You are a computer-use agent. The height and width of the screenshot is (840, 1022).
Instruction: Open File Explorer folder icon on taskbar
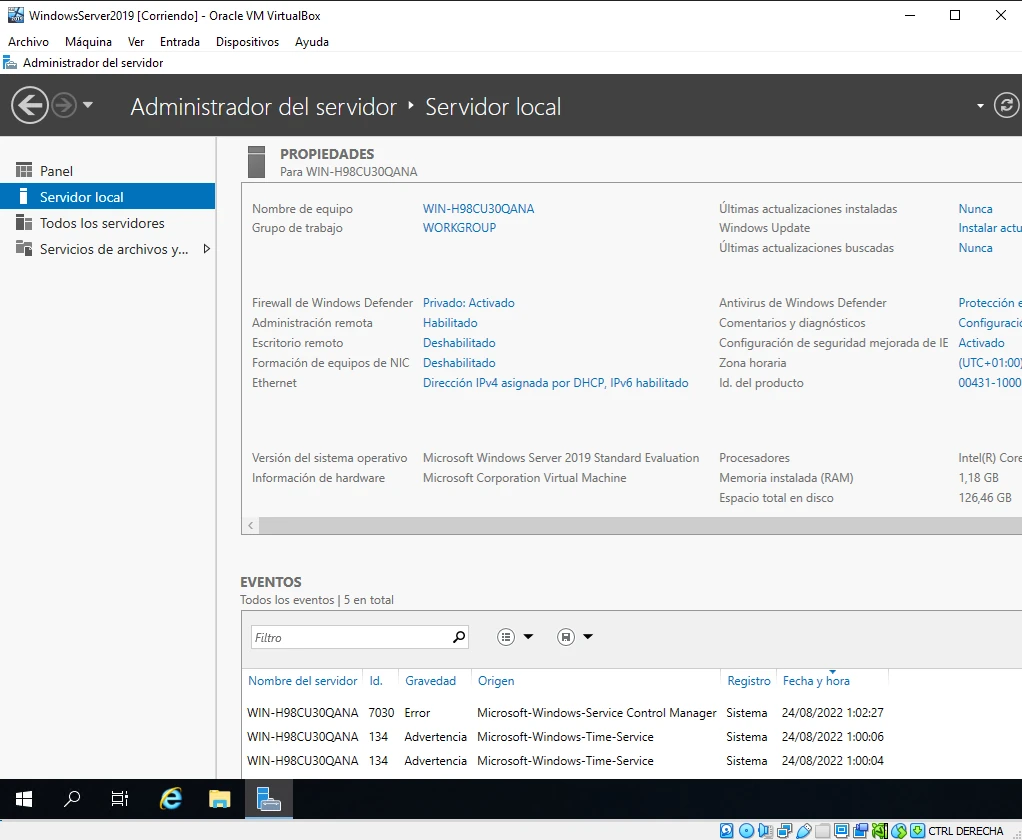[x=220, y=798]
